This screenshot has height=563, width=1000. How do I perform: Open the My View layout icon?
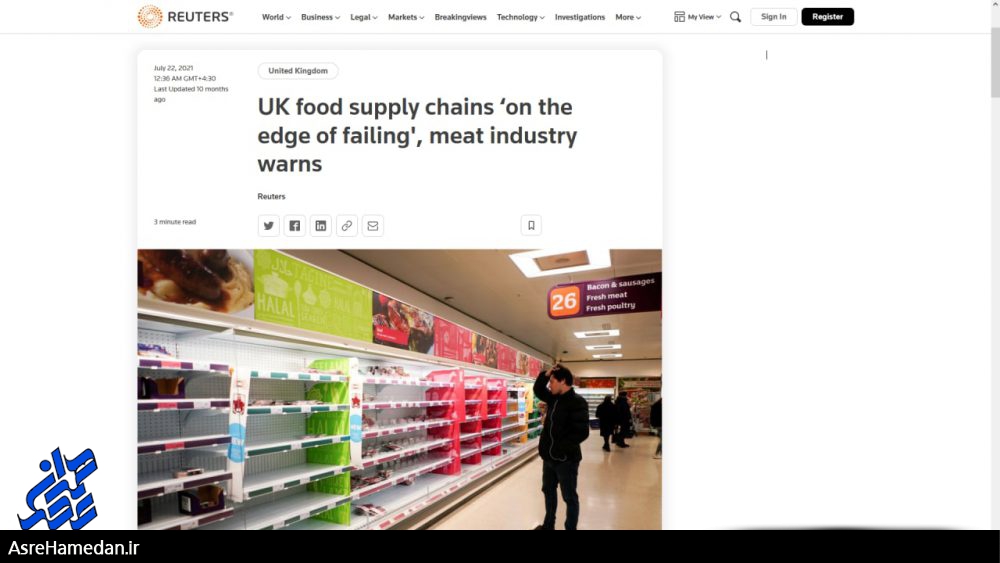(679, 17)
